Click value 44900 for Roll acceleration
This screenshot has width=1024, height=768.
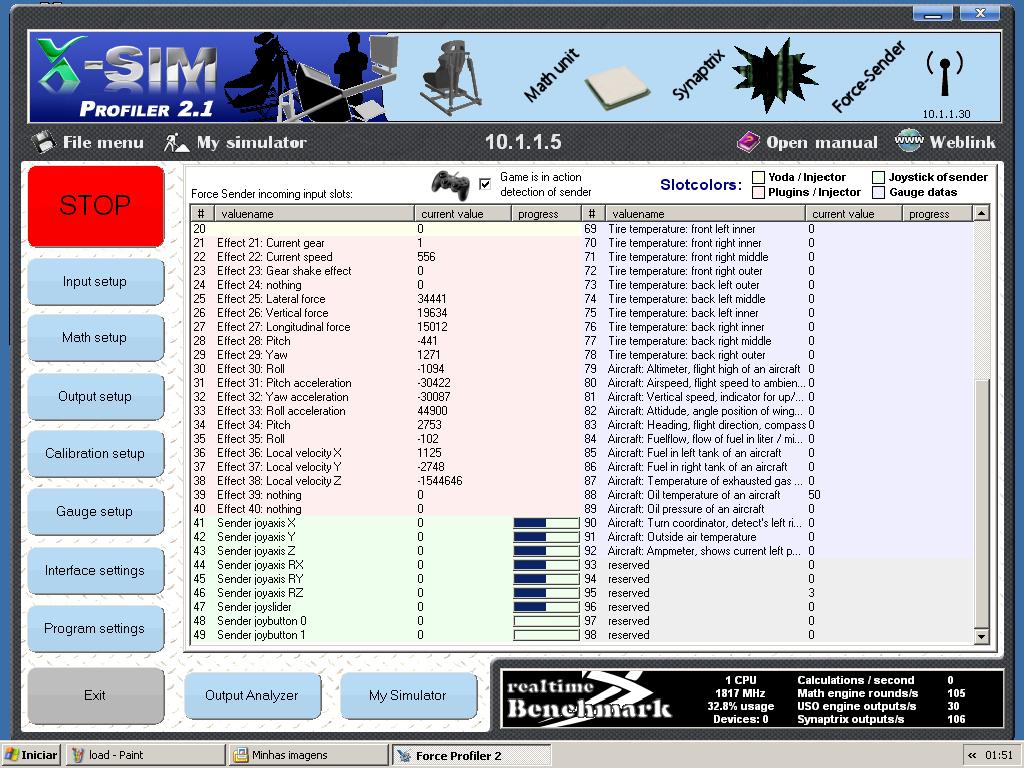432,411
